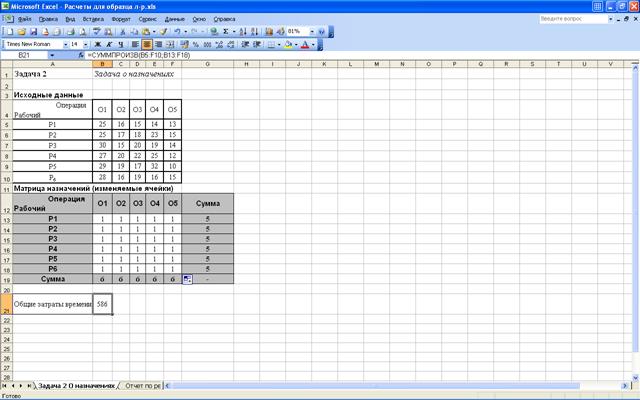This screenshot has width=640, height=400.
Task: Click the fx Insert Function button
Action: [81, 55]
